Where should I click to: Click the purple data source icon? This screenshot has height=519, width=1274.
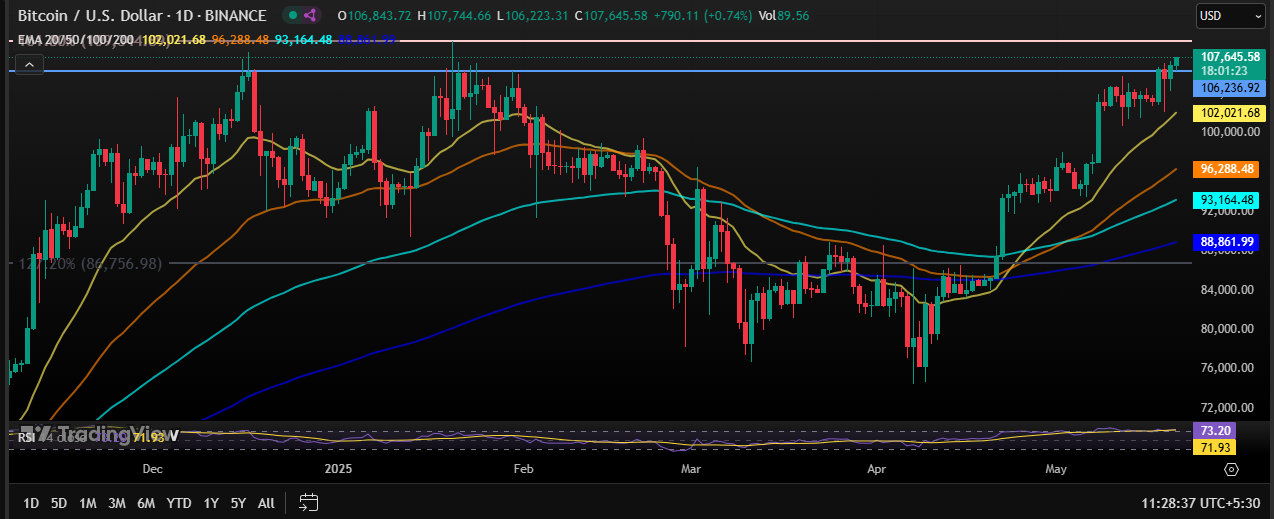click(310, 15)
